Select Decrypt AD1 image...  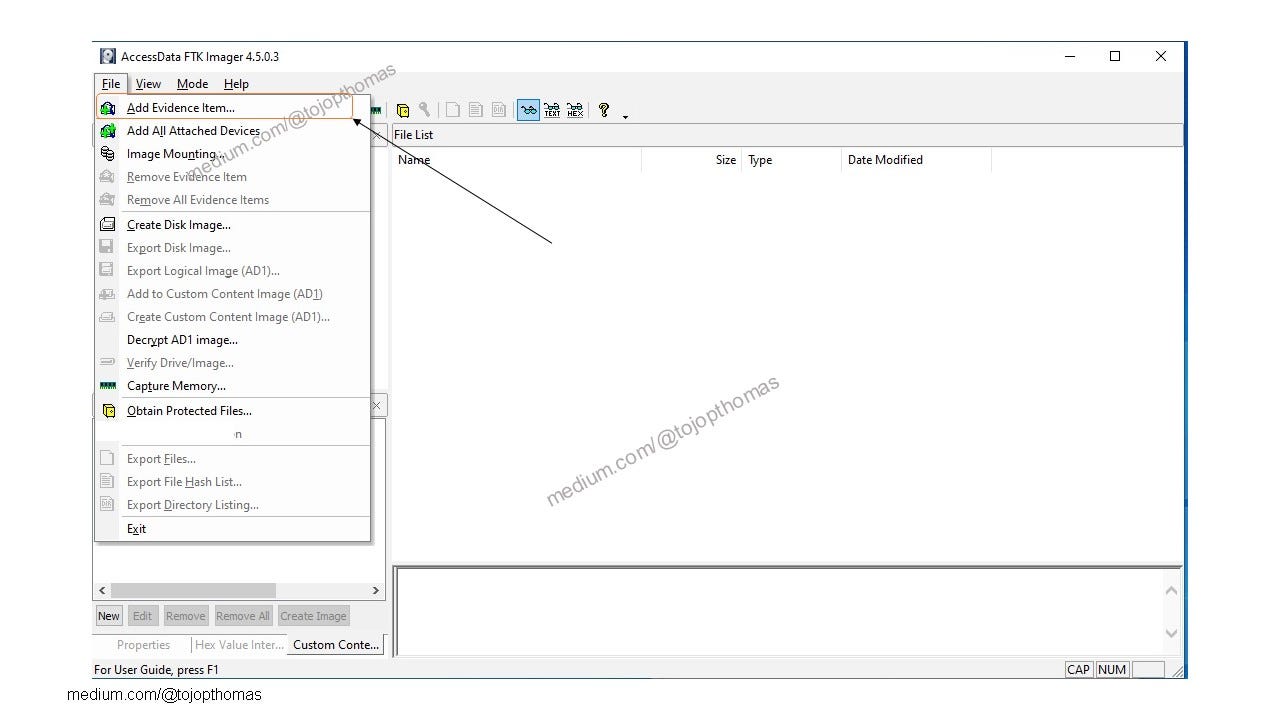tap(232, 340)
